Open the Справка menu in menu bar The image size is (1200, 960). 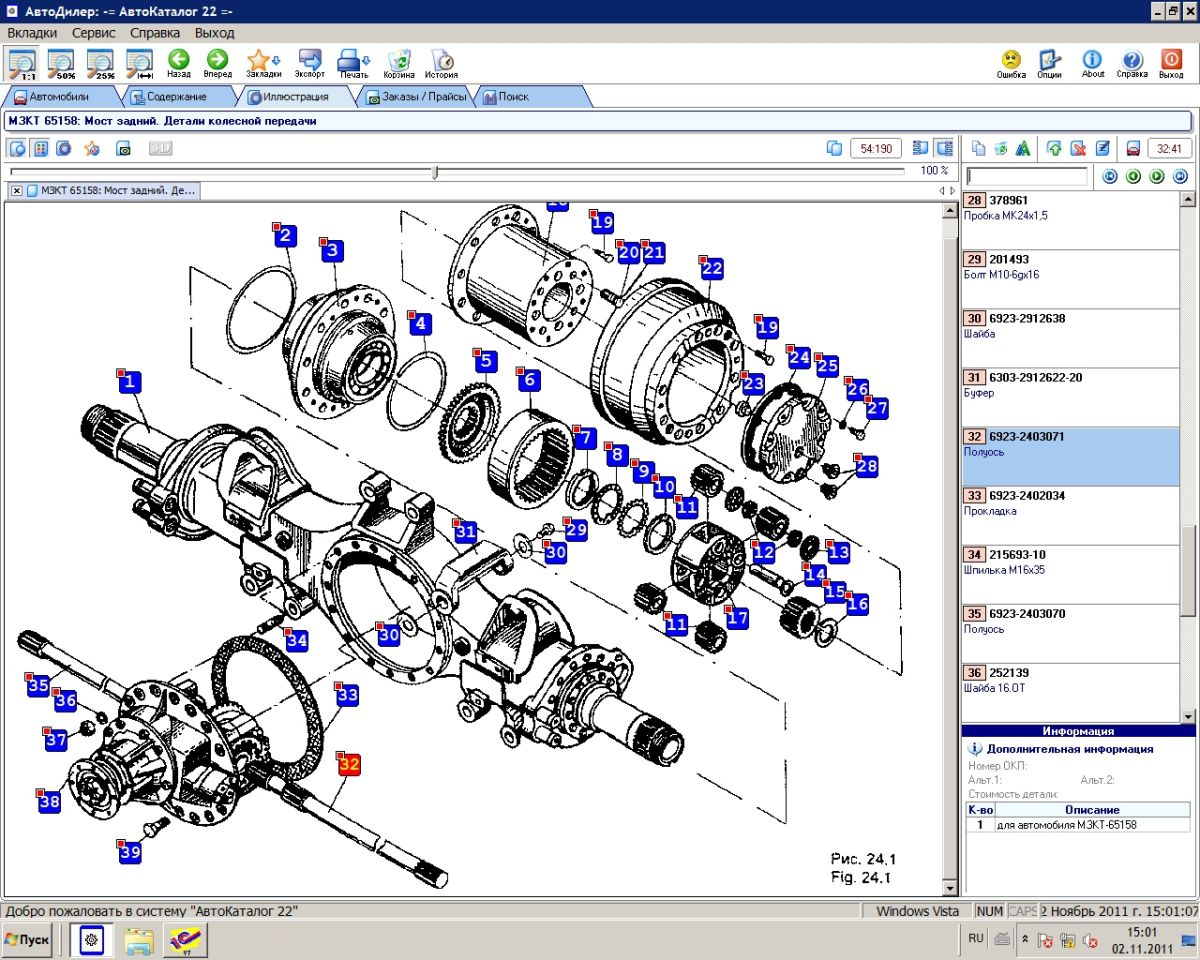(x=155, y=32)
